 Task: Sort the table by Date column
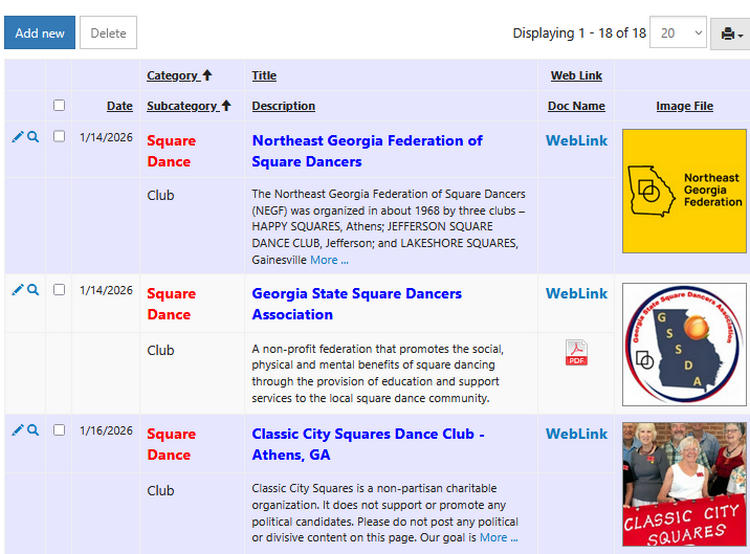[x=120, y=106]
